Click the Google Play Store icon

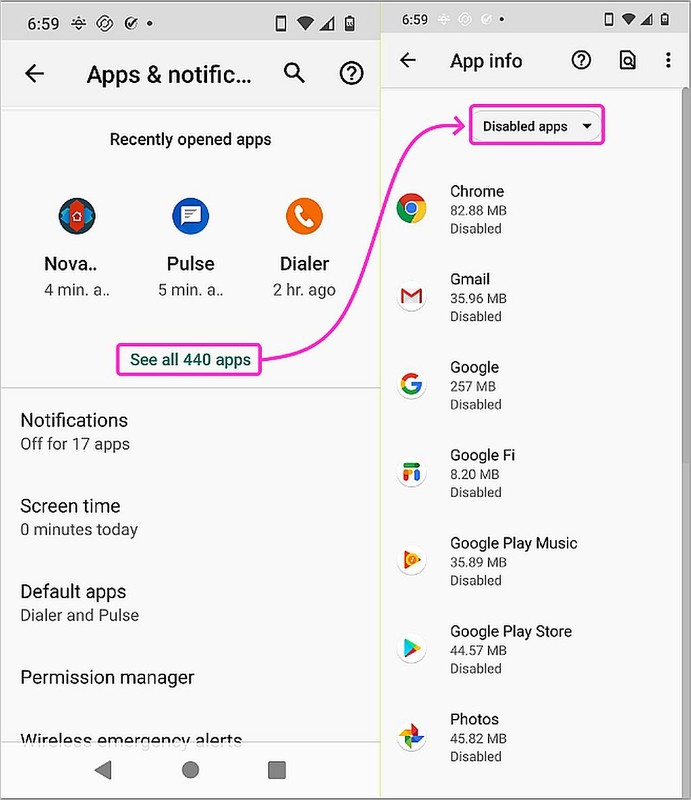click(x=411, y=648)
